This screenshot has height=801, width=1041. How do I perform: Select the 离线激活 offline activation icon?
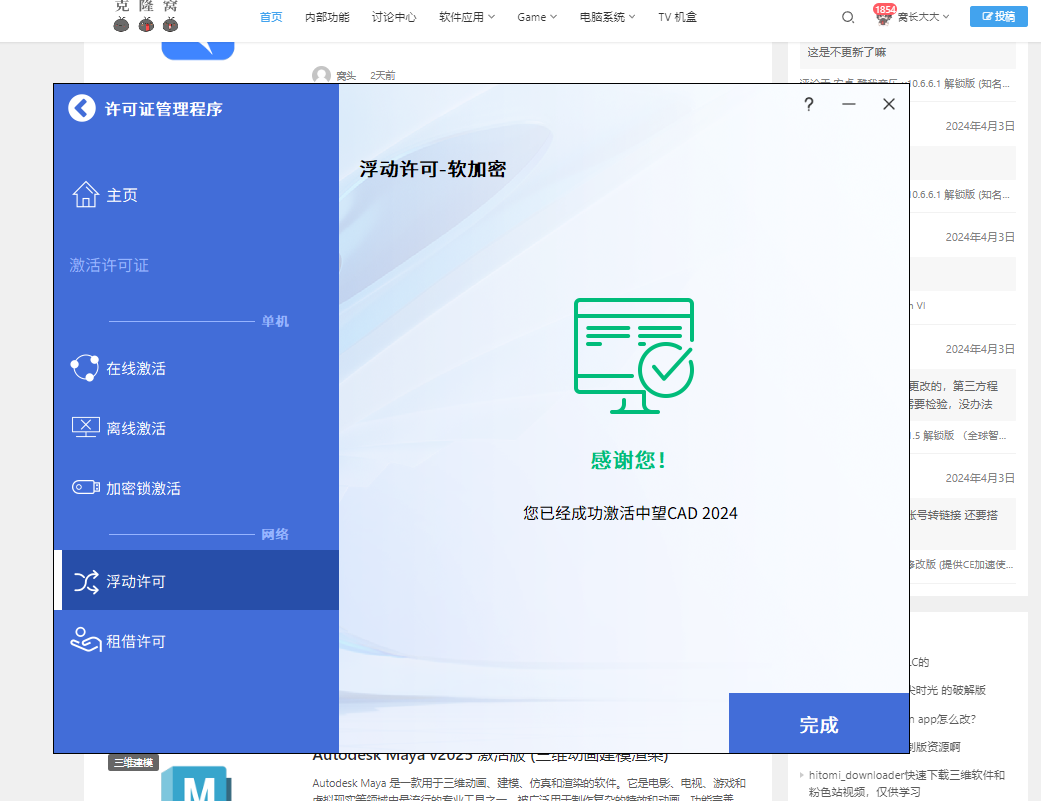86,427
